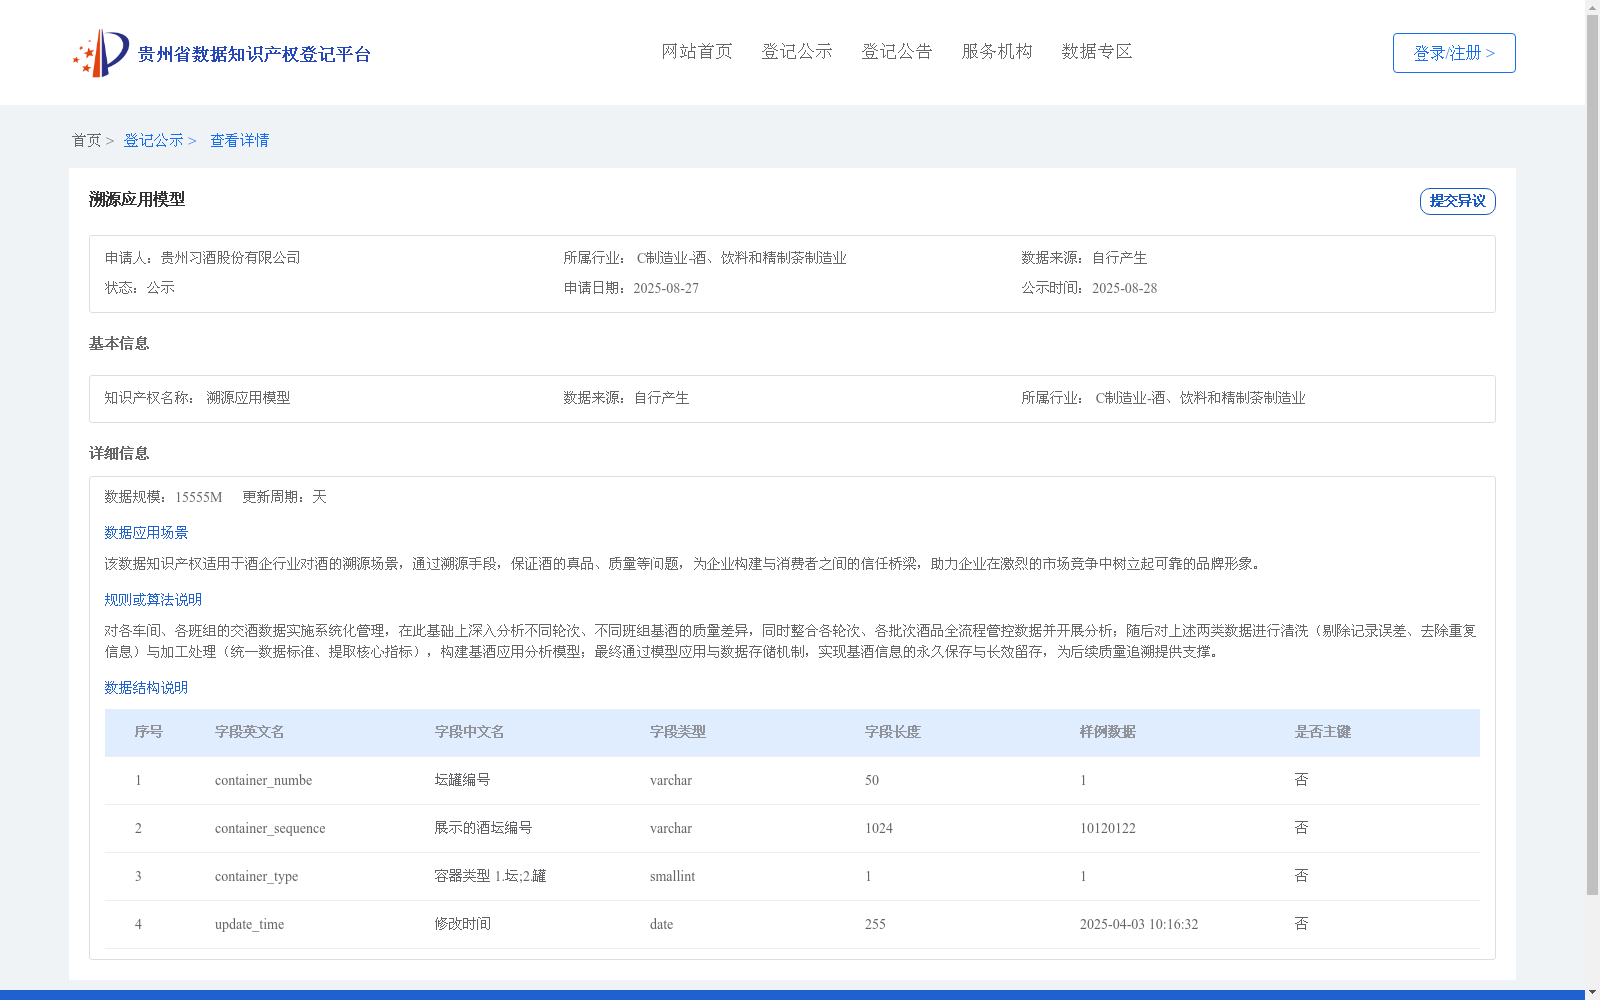The height and width of the screenshot is (1000, 1600).
Task: Click the site title 贵州省数据知识产权登记平台
Action: pos(254,54)
